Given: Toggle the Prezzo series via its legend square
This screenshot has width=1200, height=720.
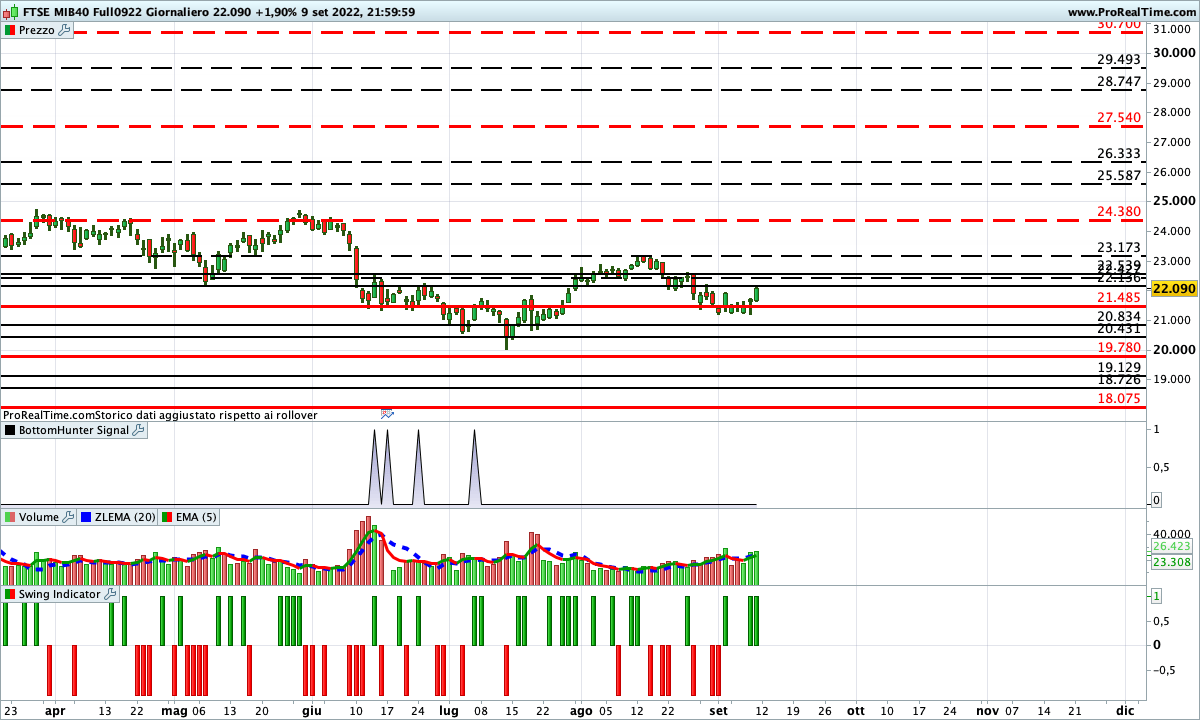Looking at the screenshot, I should pos(8,30).
